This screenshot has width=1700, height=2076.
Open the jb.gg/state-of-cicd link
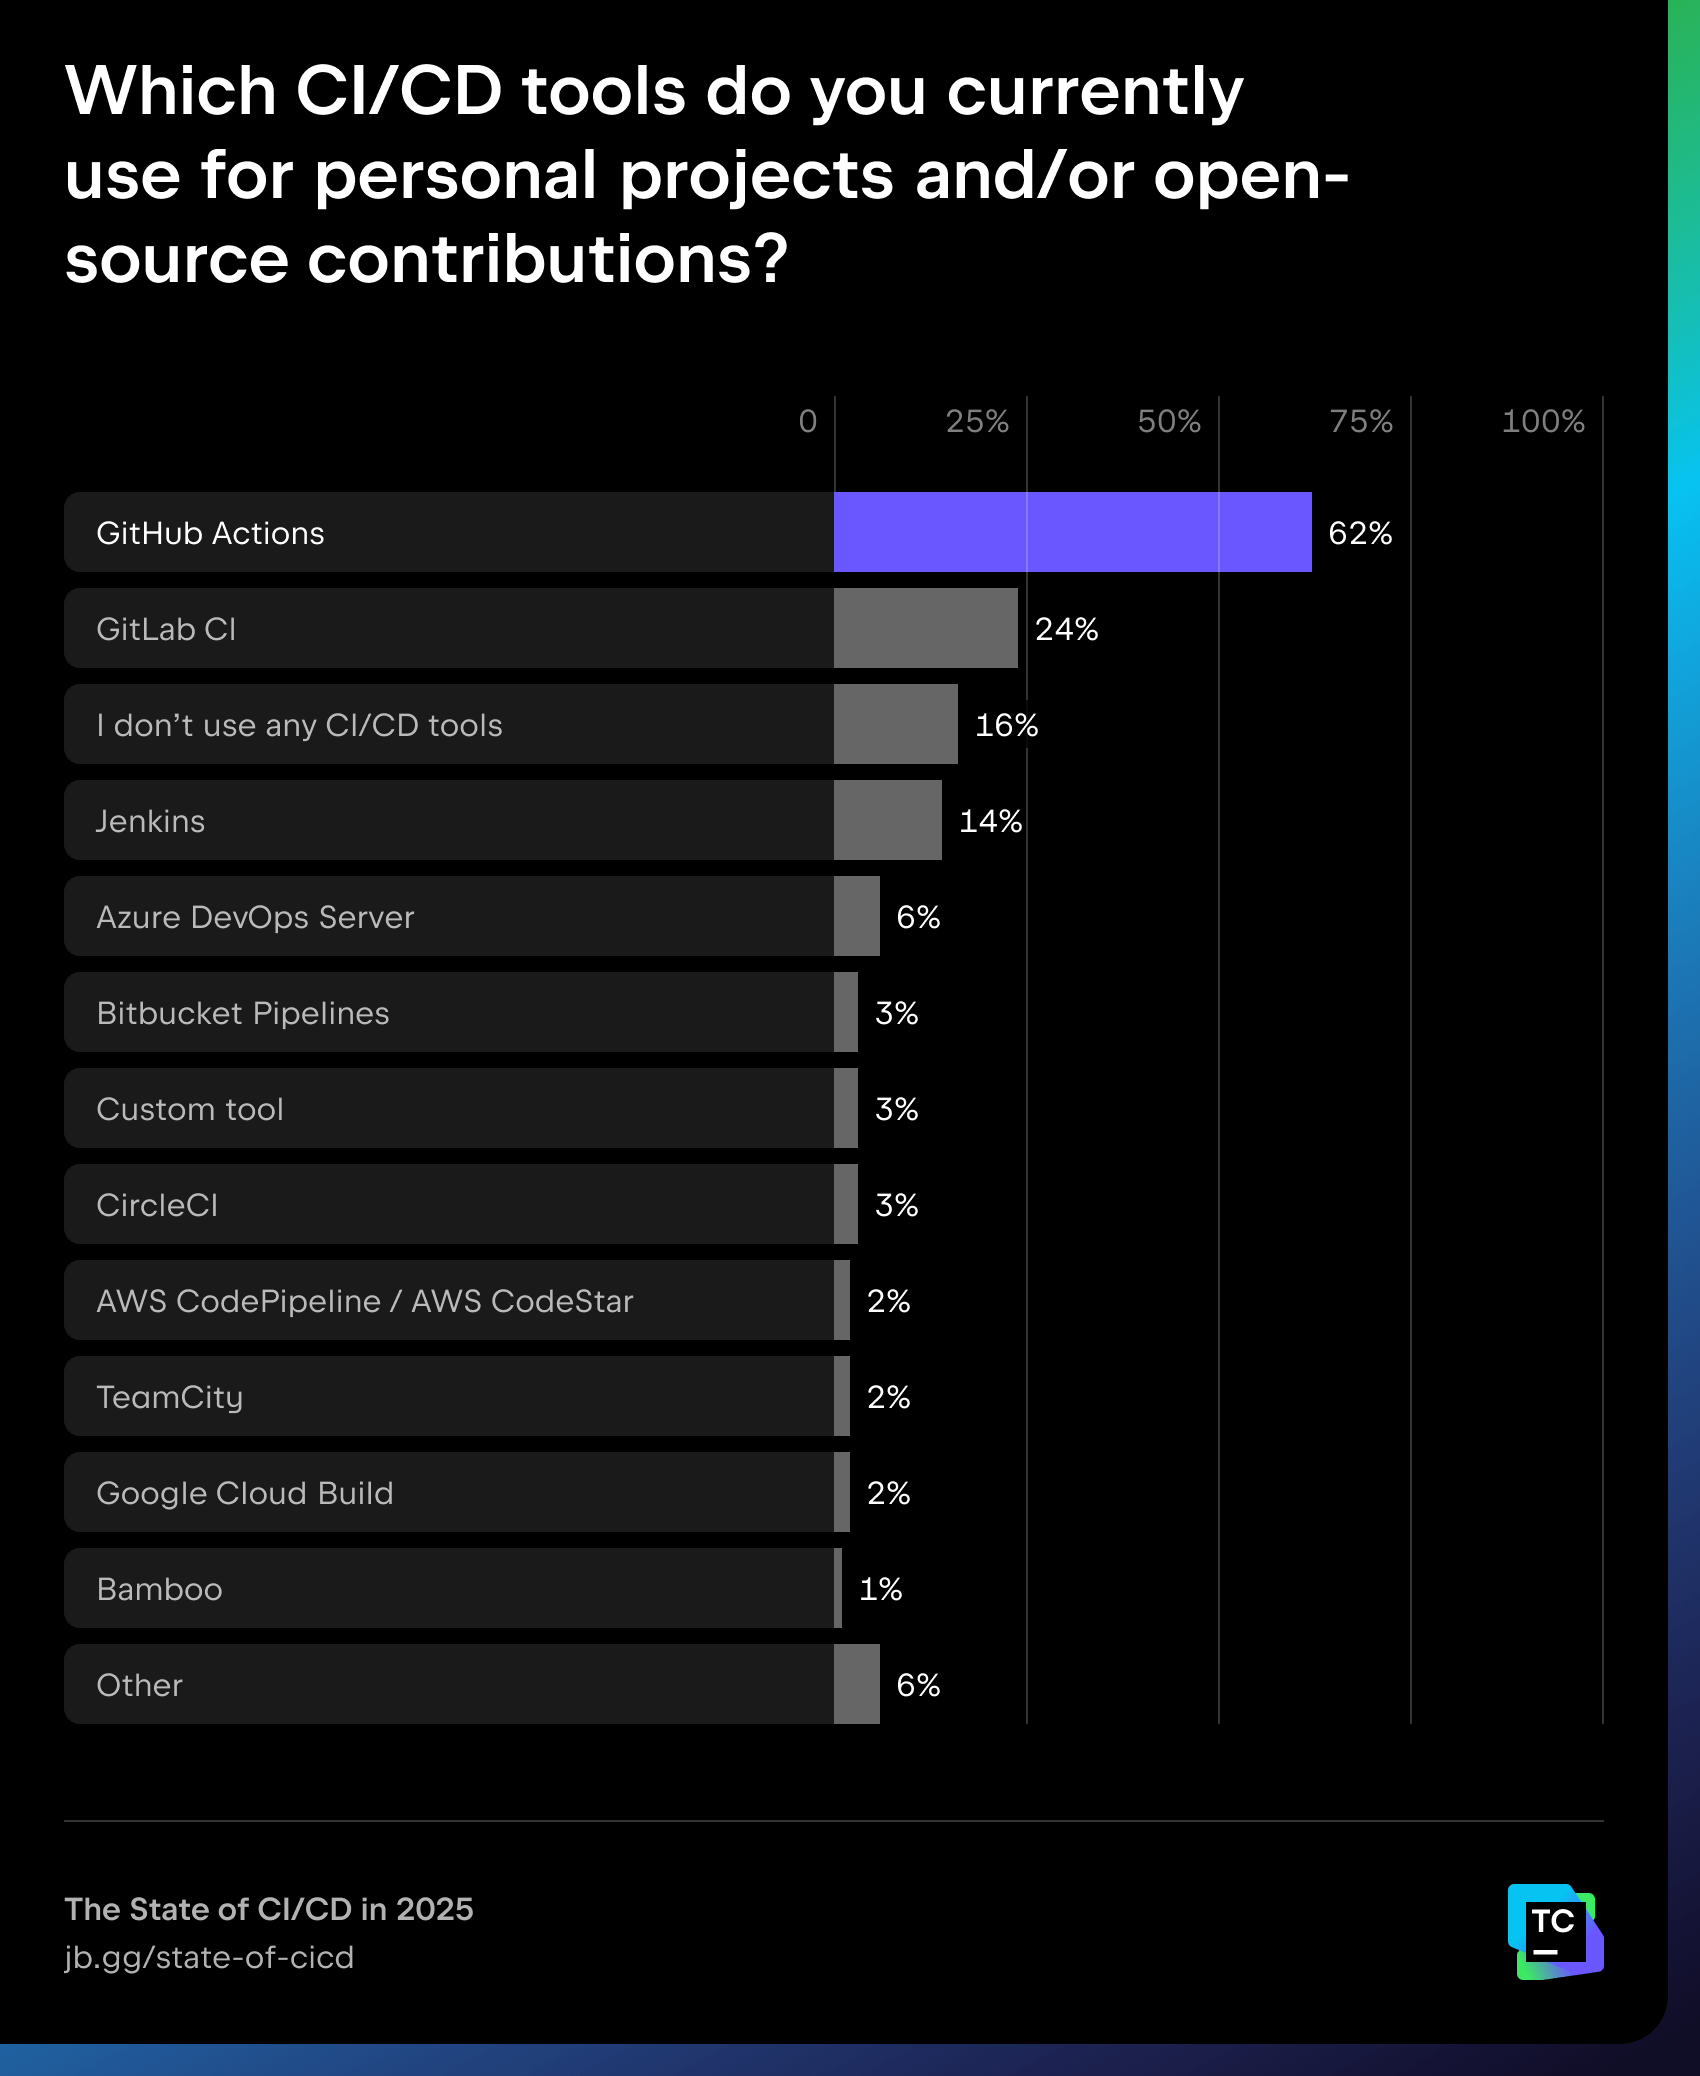coord(209,1957)
